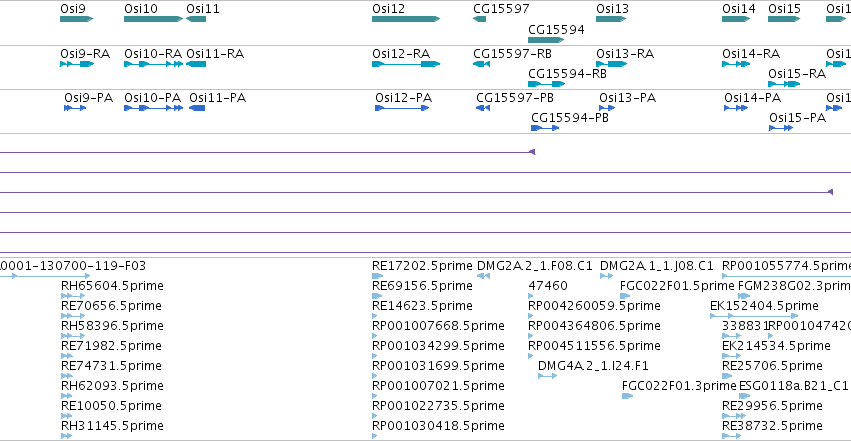Click the RE74731.5prime EST entry
851x441 pixels.
[x=111, y=366]
